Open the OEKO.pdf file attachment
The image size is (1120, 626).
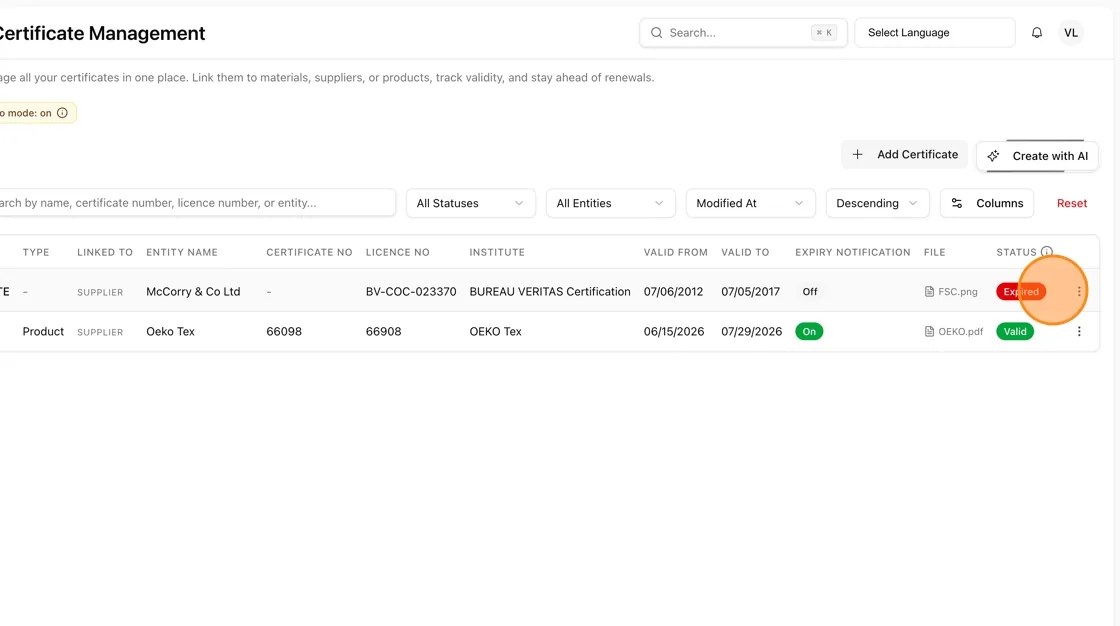point(954,332)
